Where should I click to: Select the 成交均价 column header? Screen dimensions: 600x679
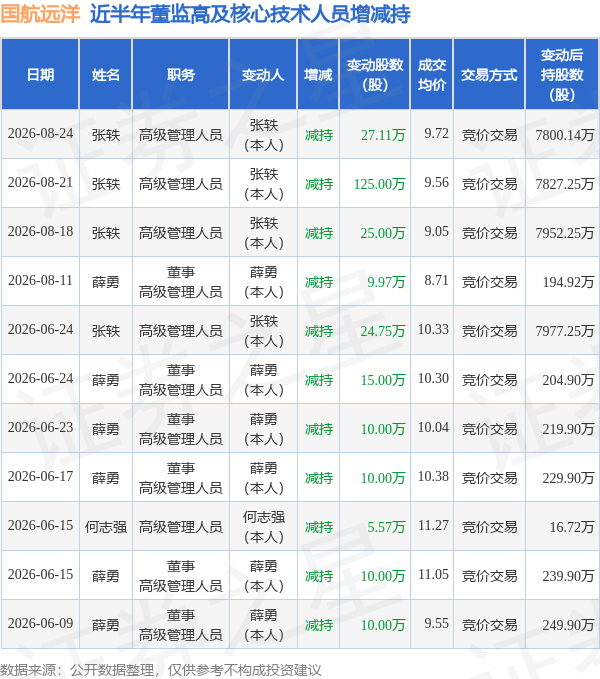point(432,74)
